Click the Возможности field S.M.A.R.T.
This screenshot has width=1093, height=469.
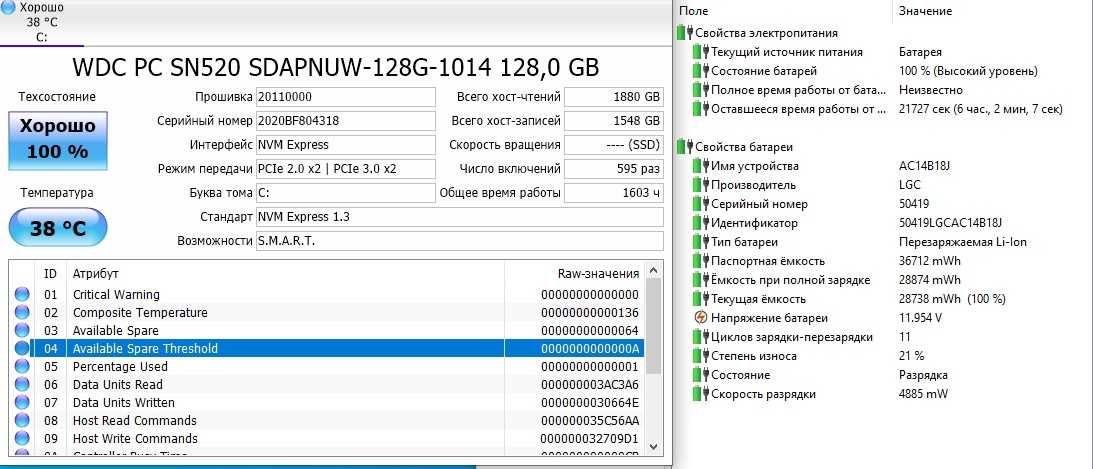click(460, 241)
